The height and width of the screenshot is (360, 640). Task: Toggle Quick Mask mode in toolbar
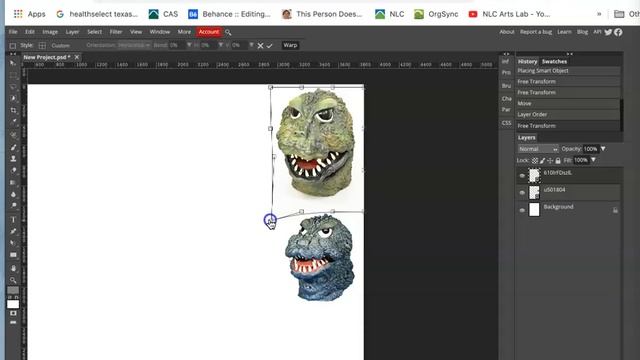click(x=13, y=313)
